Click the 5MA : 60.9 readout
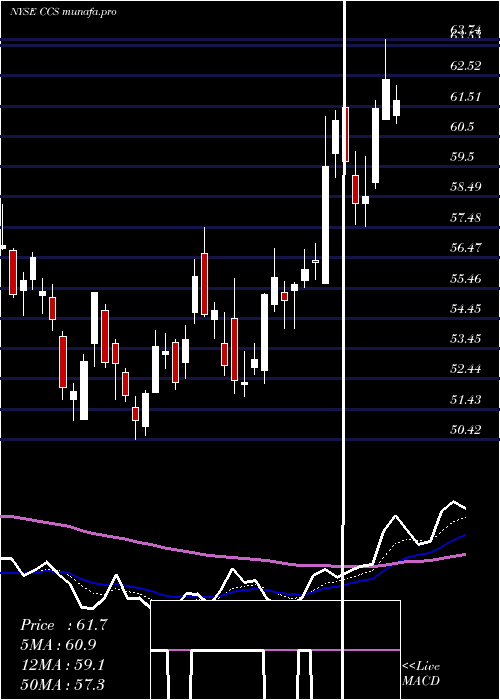This screenshot has height=700, width=500. [x=59, y=645]
